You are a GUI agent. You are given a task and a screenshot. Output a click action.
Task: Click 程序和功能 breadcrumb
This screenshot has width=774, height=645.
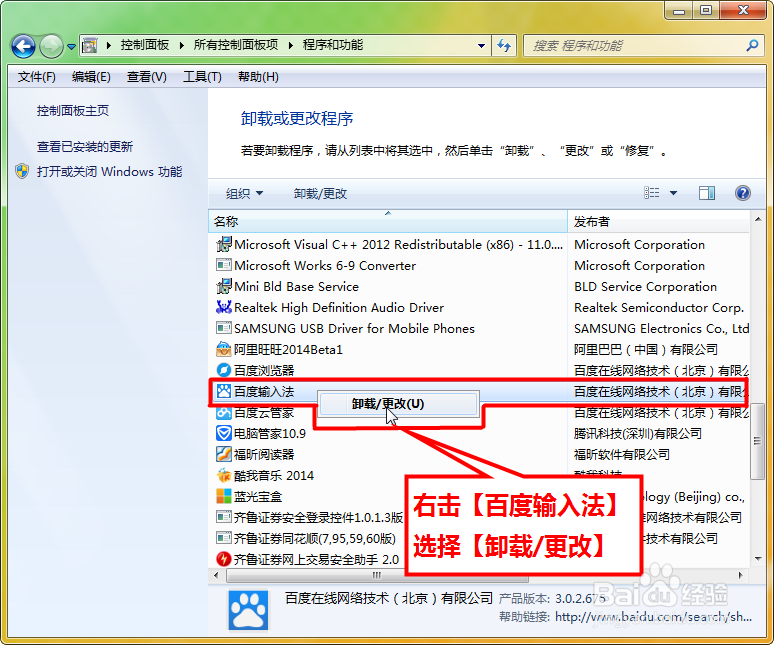(x=333, y=45)
